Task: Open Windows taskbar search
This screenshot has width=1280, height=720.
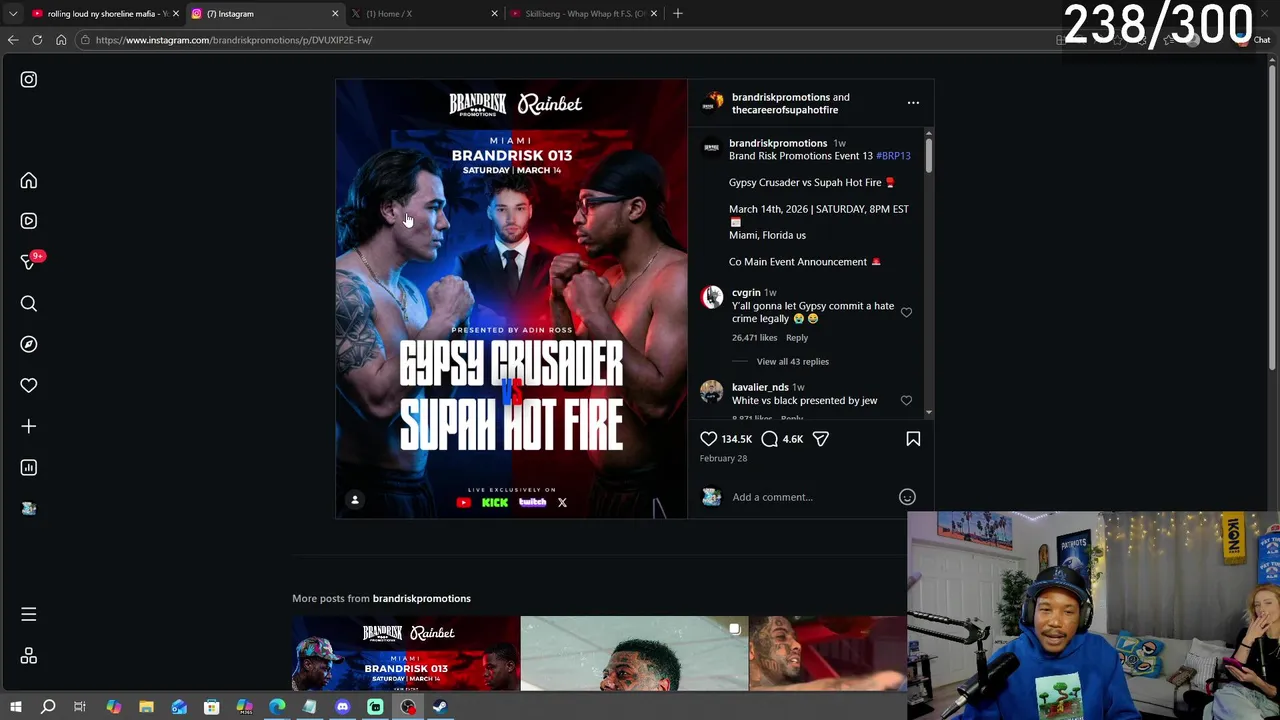Action: [x=48, y=707]
